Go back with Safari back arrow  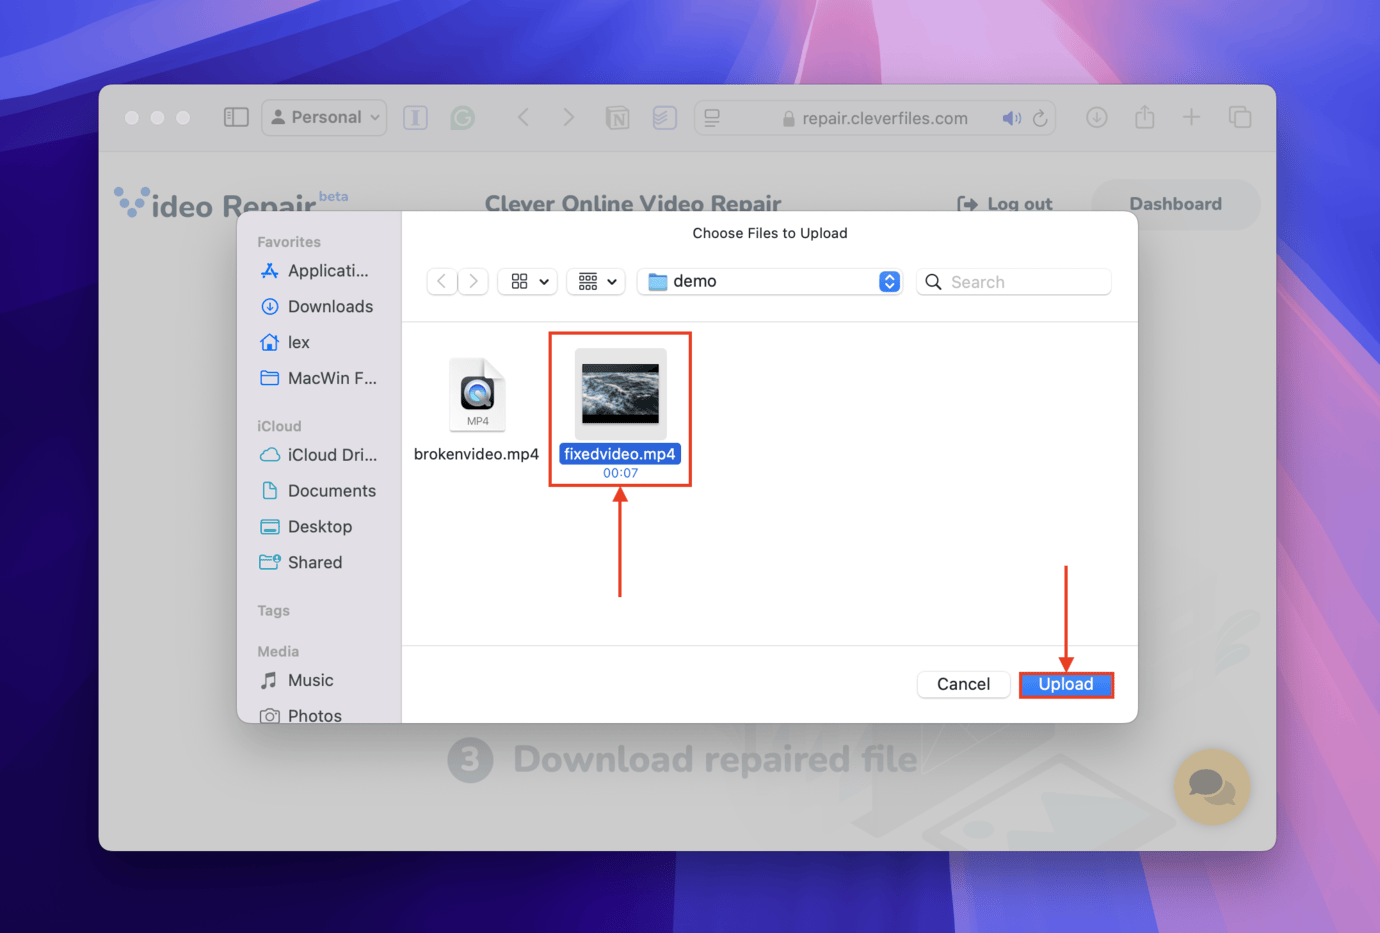pos(523,118)
